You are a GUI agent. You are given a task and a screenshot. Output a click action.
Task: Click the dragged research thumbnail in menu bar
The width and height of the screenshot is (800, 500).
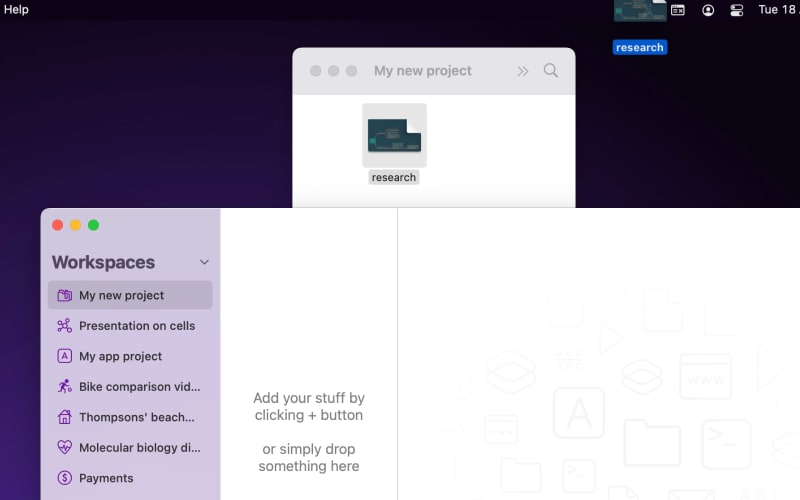coord(640,10)
